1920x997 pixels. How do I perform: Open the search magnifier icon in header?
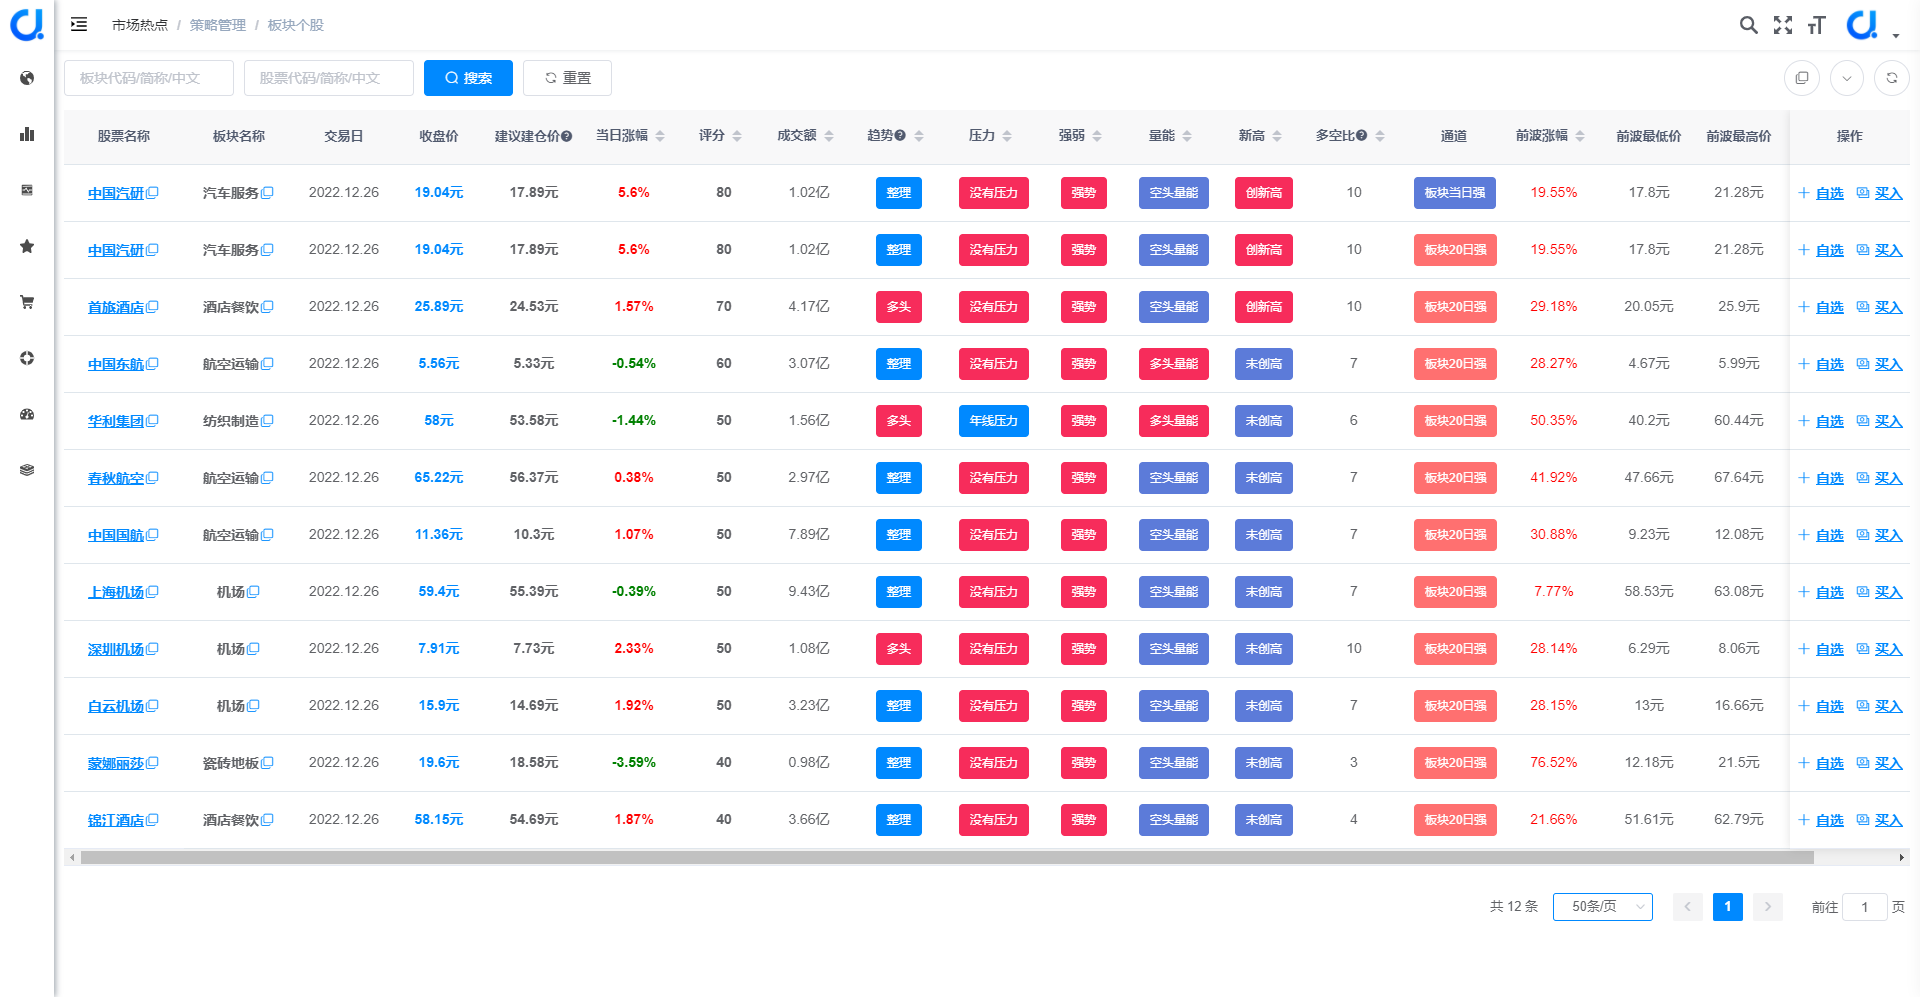1748,25
